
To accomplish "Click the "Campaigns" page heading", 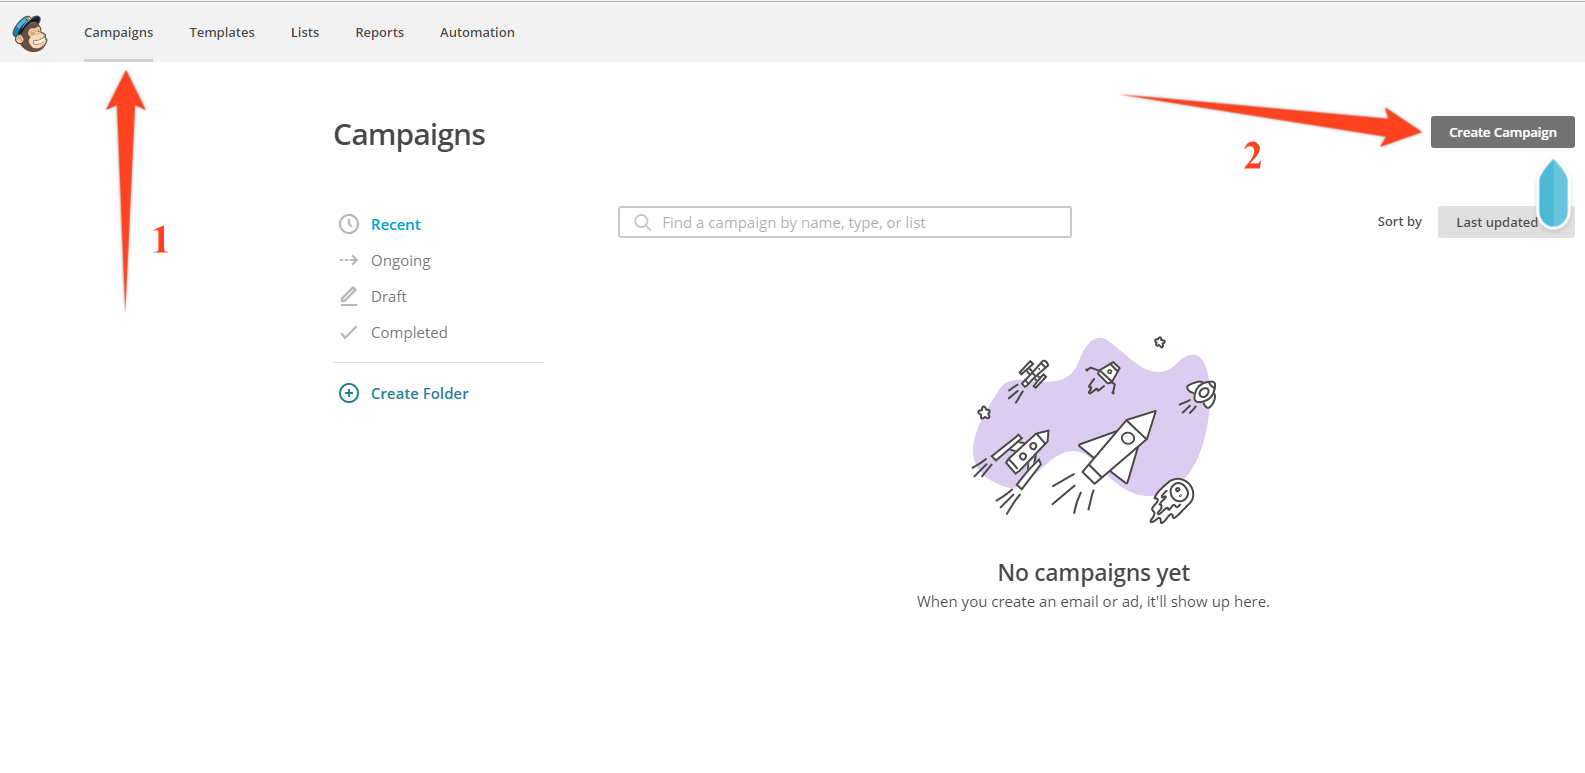I will [409, 135].
